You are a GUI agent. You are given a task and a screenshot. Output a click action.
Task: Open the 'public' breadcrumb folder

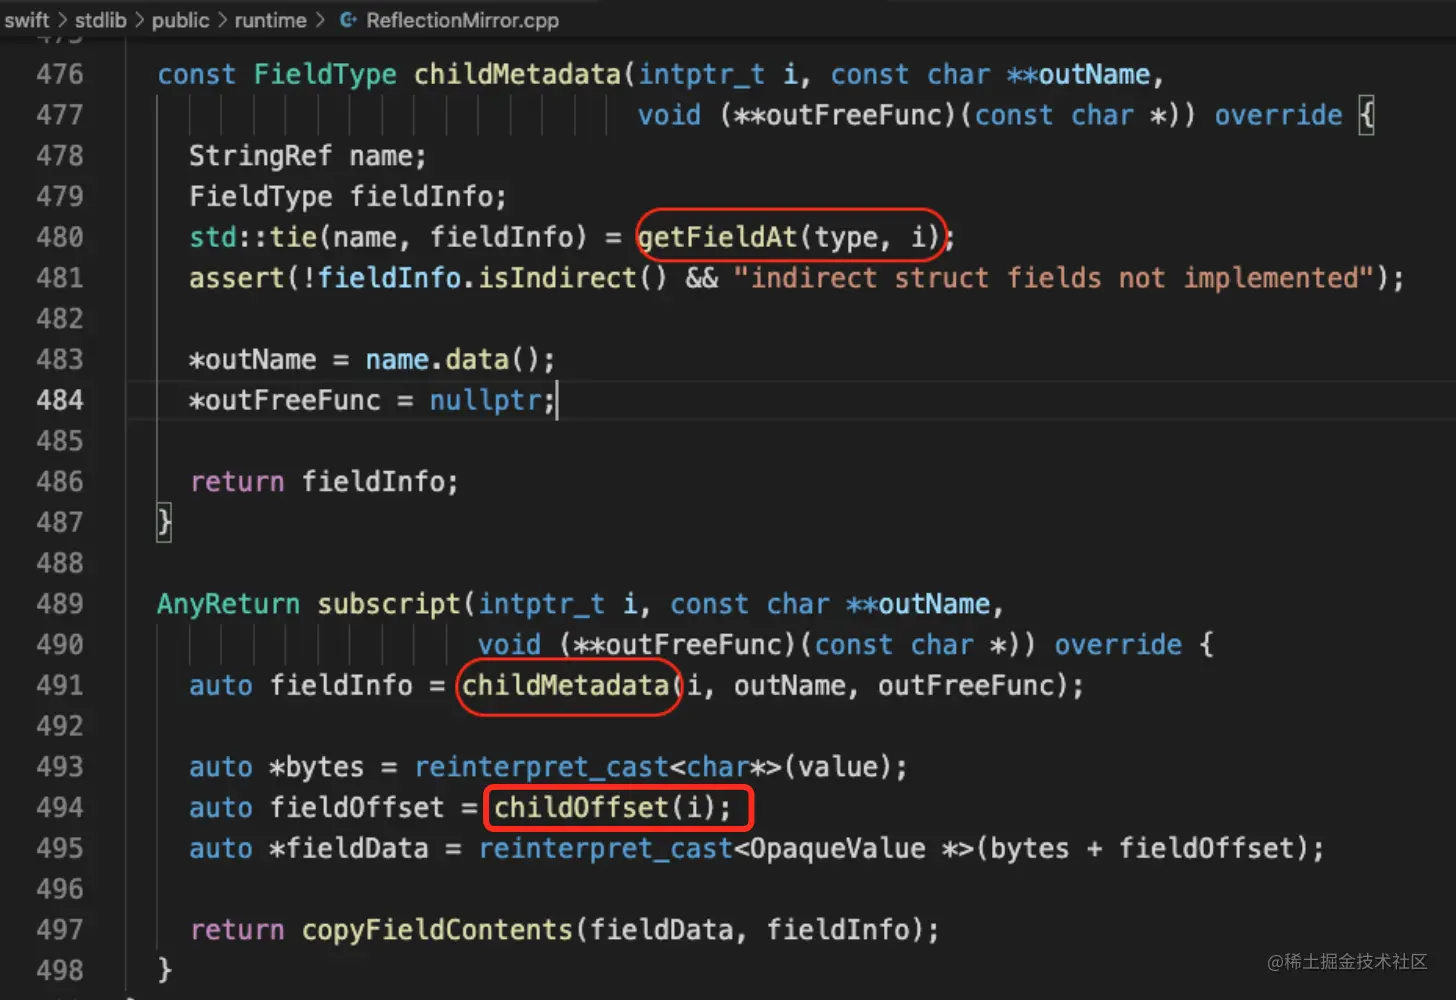pos(180,20)
